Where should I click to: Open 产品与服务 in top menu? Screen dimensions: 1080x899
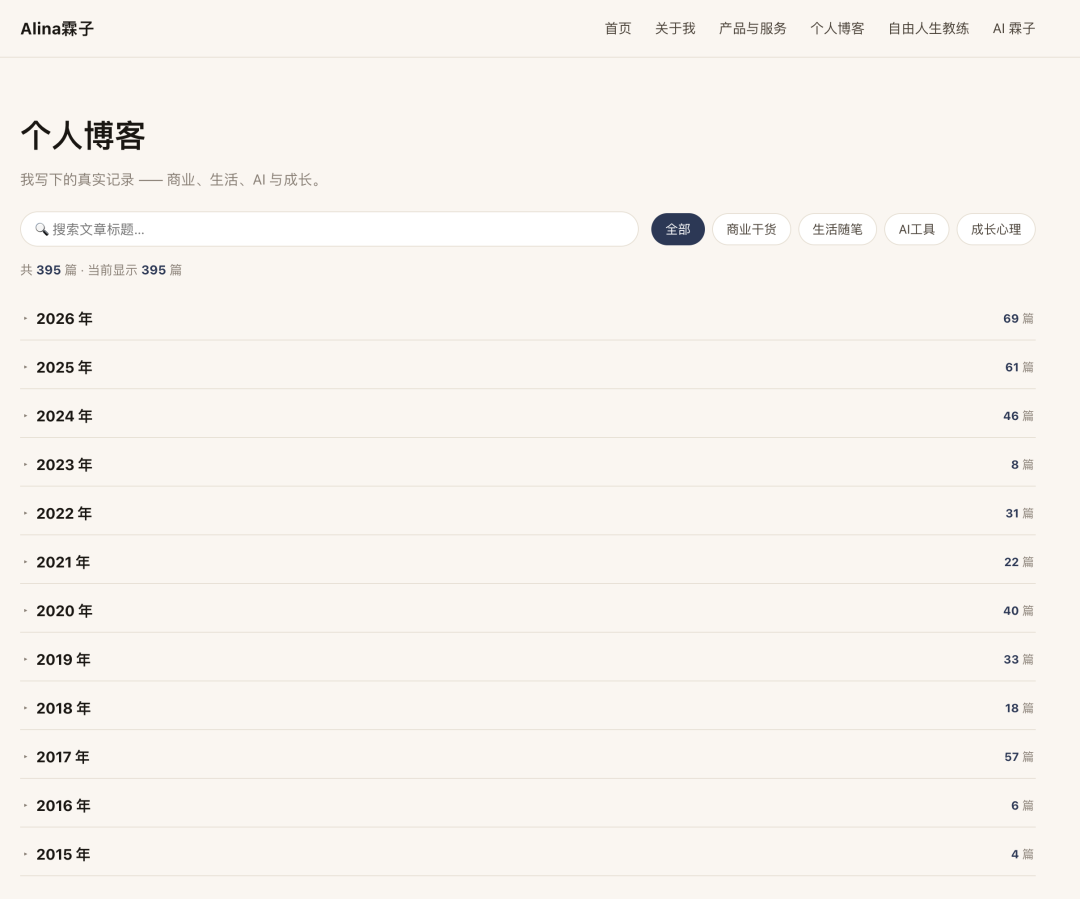click(753, 28)
